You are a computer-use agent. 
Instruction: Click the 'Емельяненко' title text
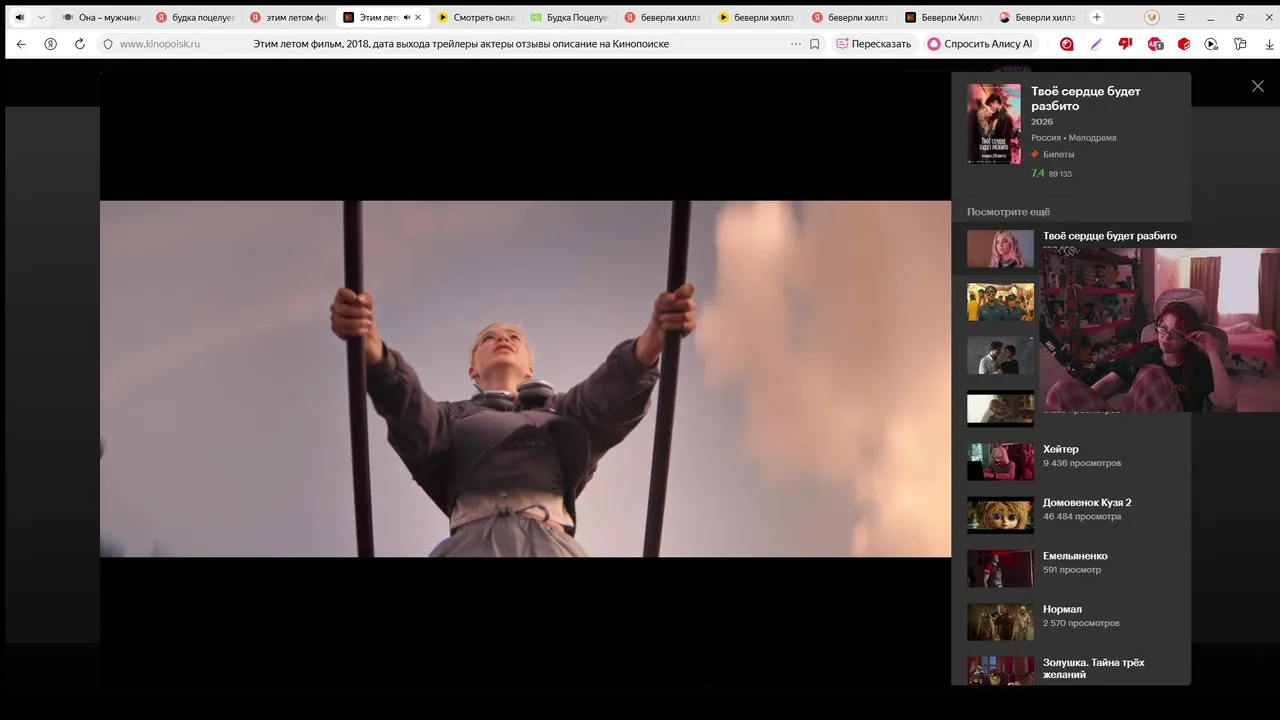pos(1075,556)
